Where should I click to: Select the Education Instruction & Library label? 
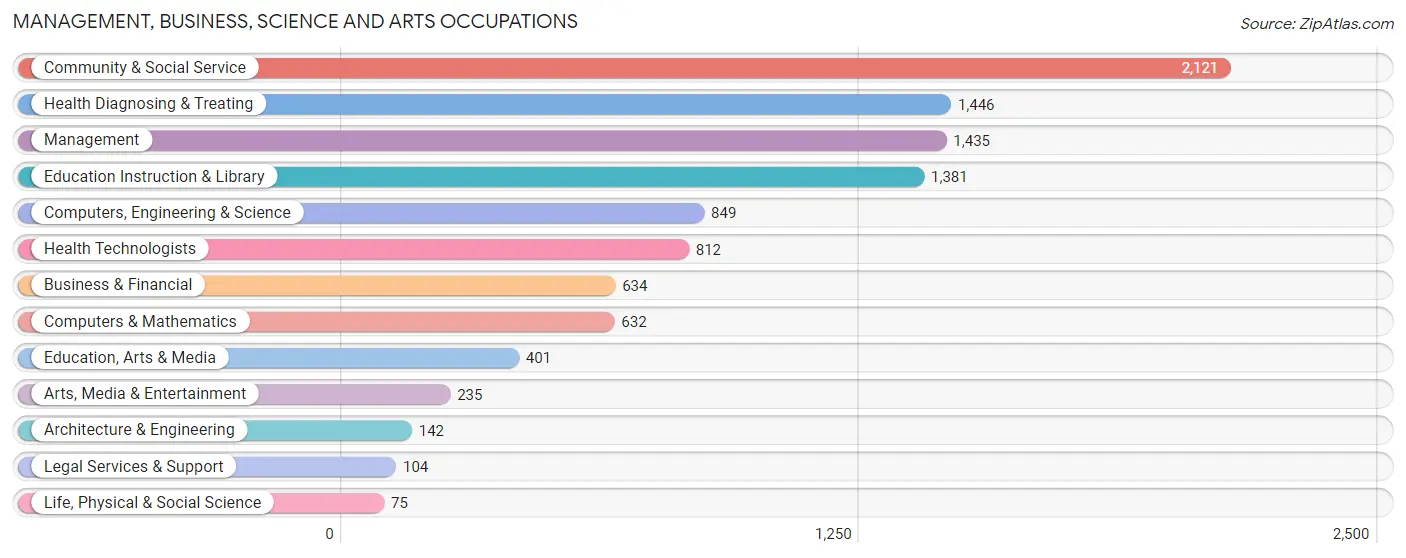tap(154, 177)
